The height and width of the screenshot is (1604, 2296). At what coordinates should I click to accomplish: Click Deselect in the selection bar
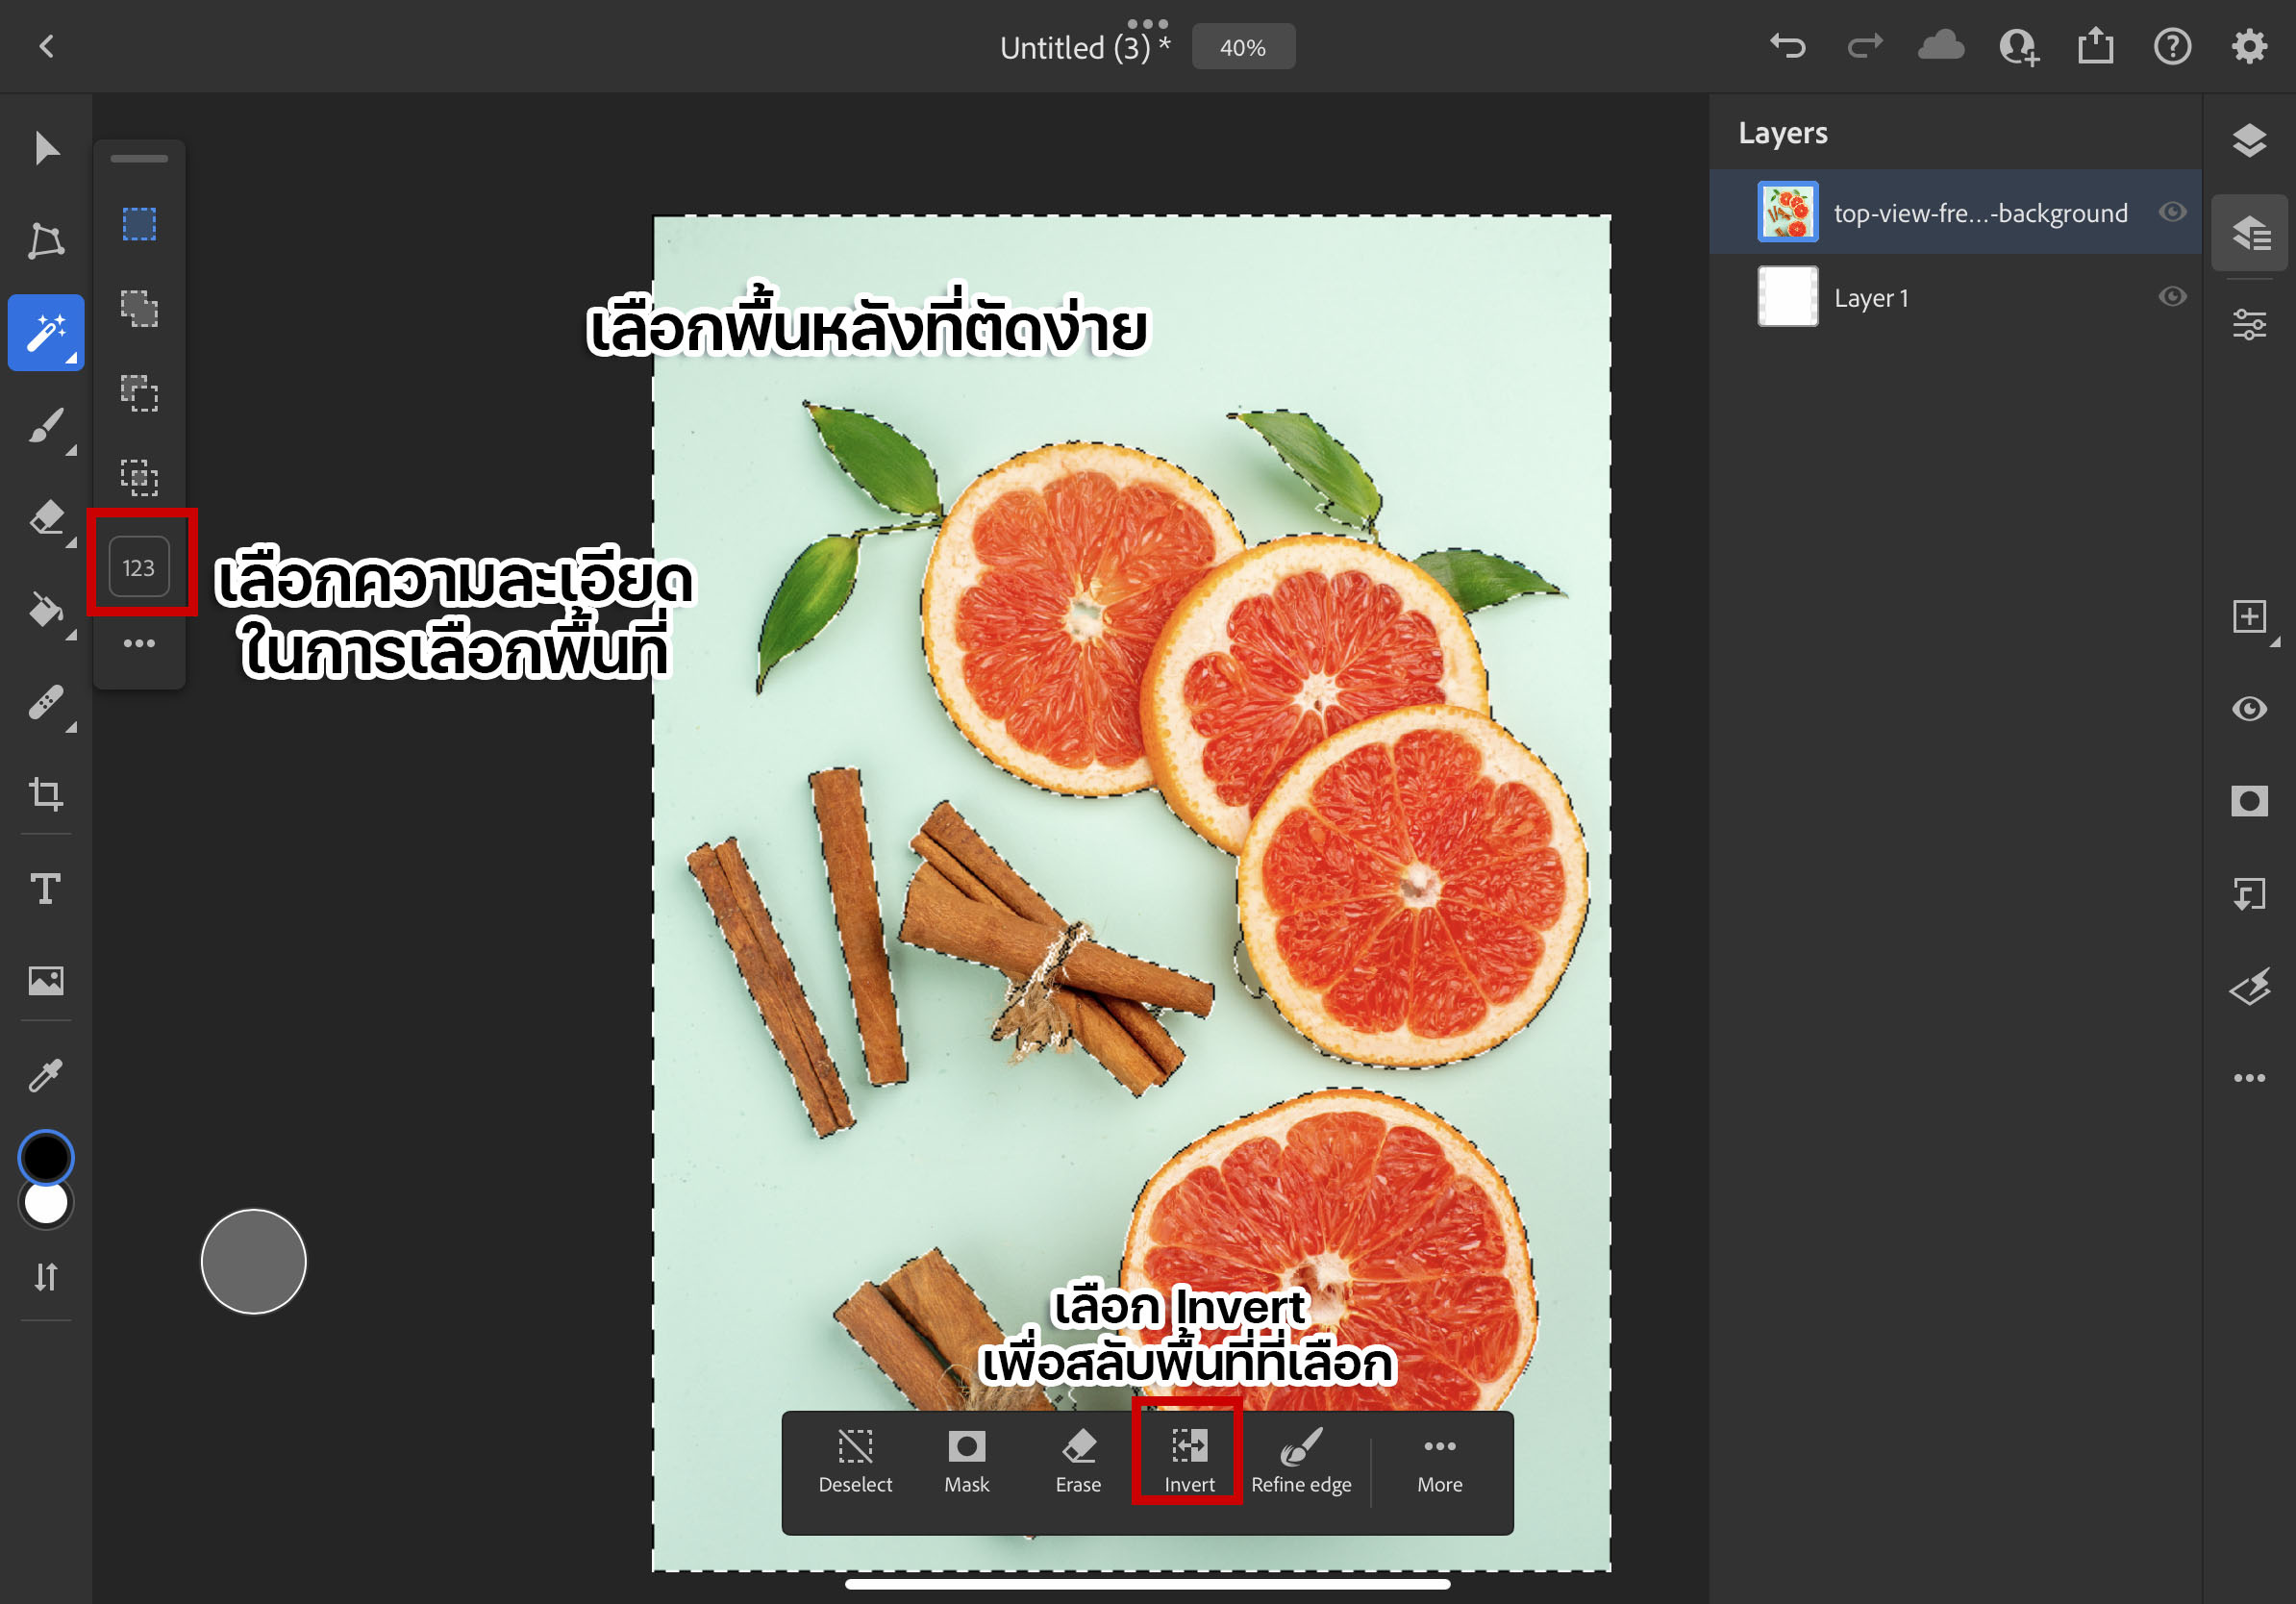point(855,1460)
